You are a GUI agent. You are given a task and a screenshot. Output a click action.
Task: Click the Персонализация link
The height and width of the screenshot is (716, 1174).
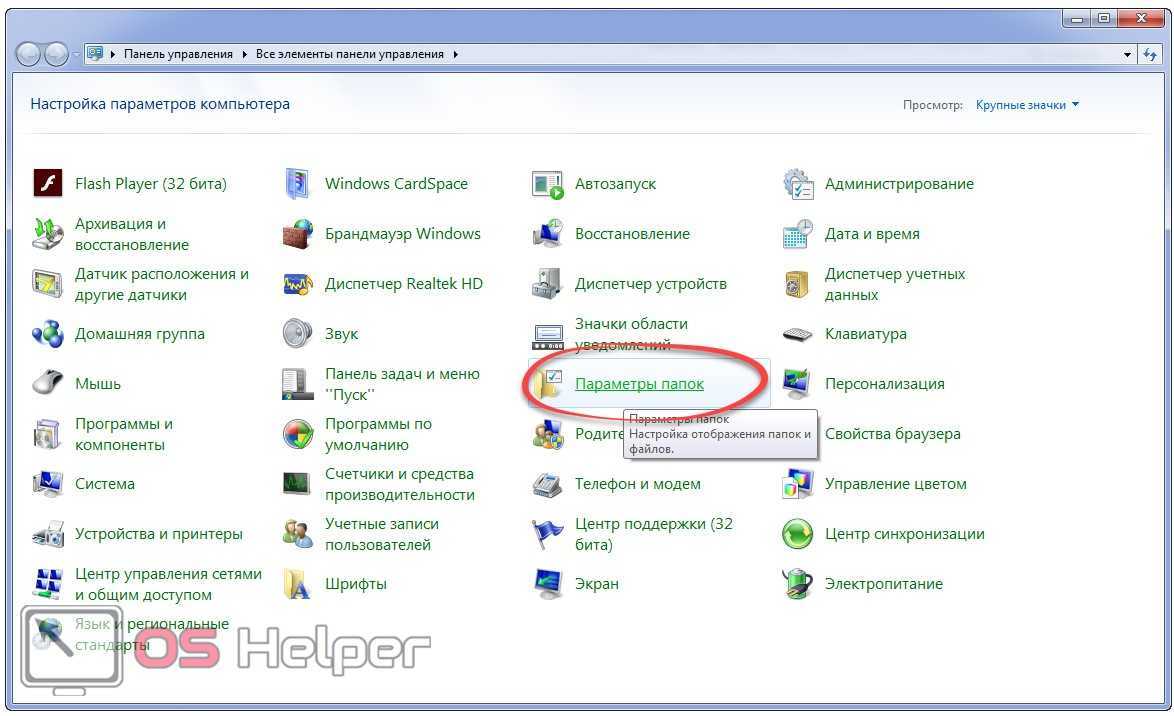point(884,384)
